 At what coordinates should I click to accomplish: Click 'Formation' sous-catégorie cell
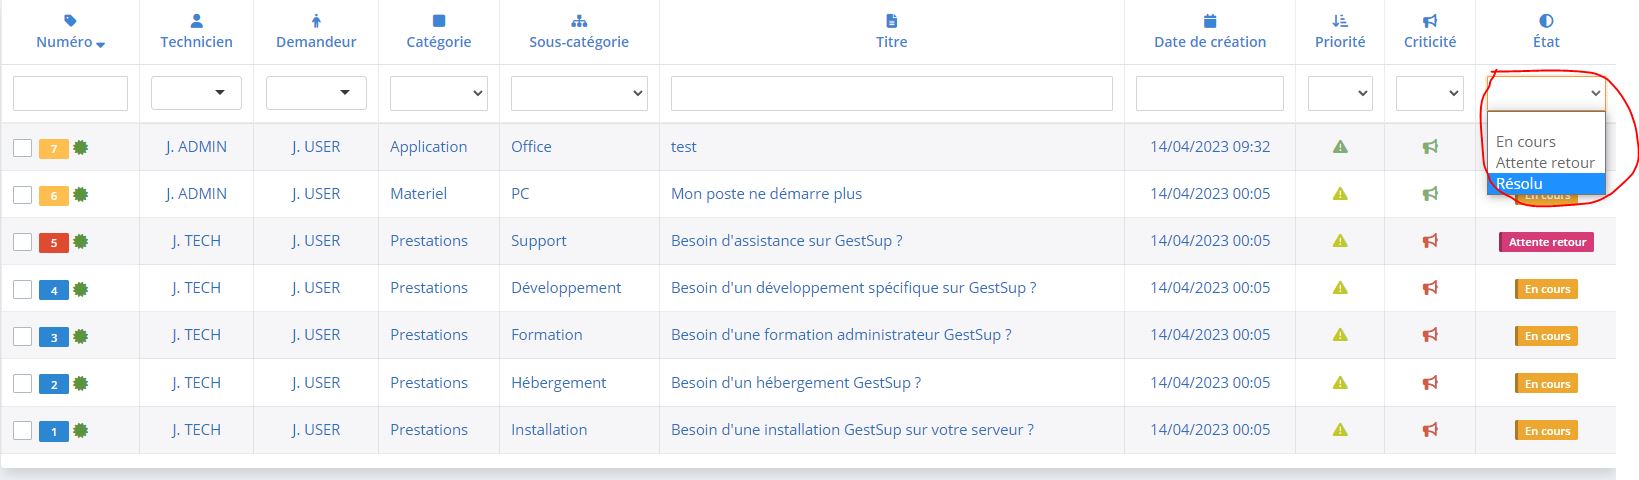[546, 335]
